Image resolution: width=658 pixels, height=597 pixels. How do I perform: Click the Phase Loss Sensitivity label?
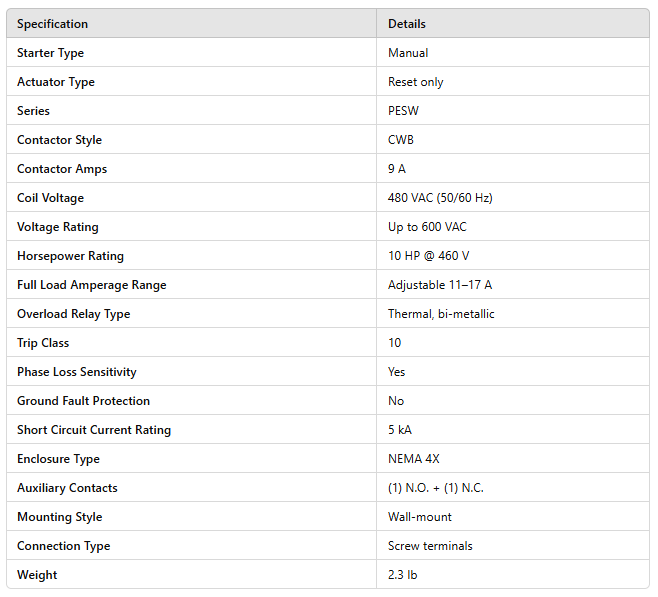[x=77, y=372]
